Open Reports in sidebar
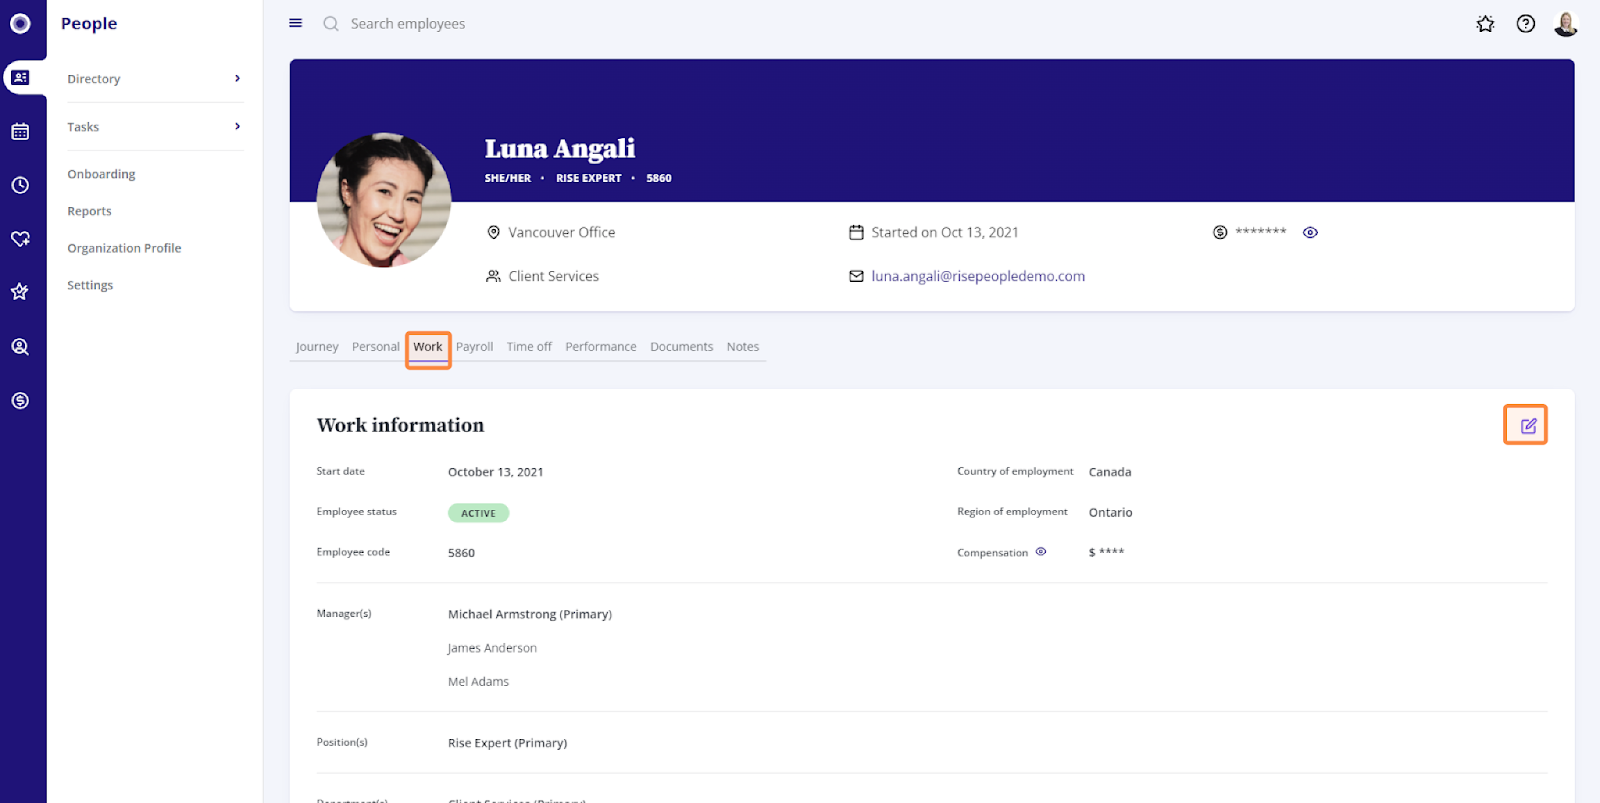The width and height of the screenshot is (1600, 803). (89, 211)
